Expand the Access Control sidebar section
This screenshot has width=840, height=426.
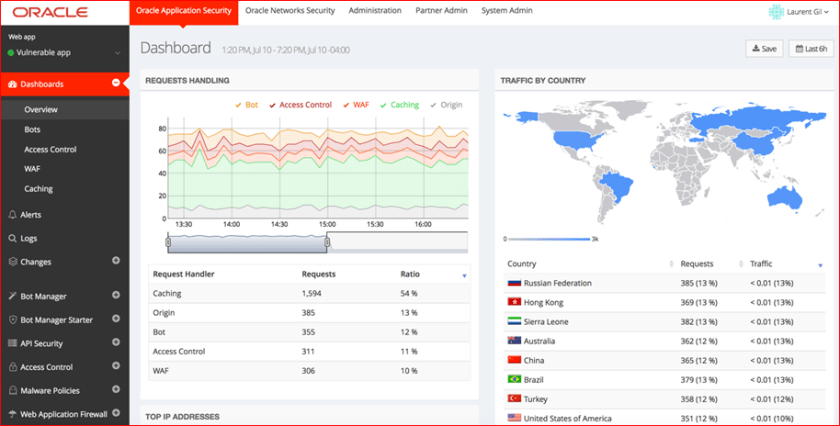[x=116, y=367]
